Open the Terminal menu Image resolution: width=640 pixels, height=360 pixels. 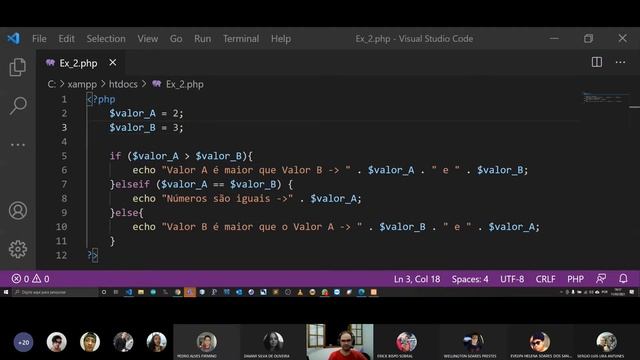tap(241, 39)
